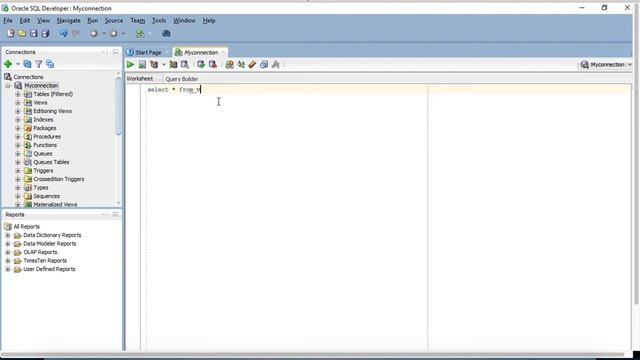Click the Undo arrow icon in main toolbar
640x360 pixels.
[63, 33]
